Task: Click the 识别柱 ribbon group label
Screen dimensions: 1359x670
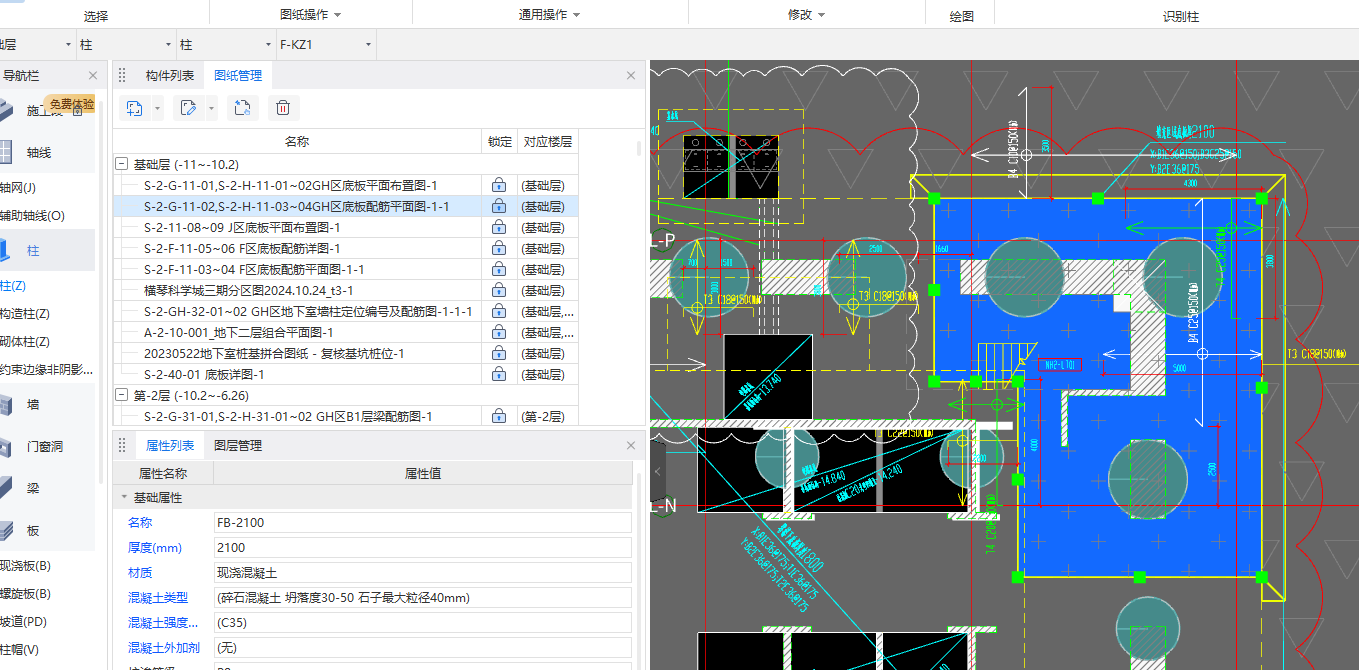Action: (x=1181, y=16)
